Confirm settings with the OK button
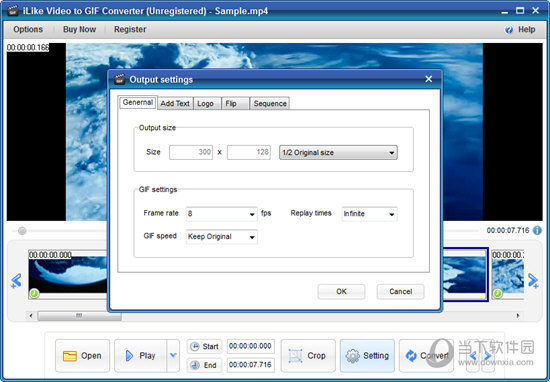 click(x=341, y=291)
